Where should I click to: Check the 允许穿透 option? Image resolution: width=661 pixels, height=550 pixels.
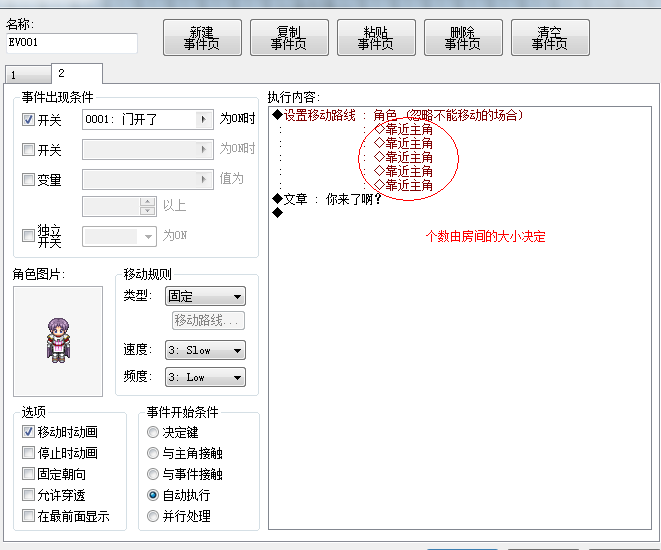(28, 494)
